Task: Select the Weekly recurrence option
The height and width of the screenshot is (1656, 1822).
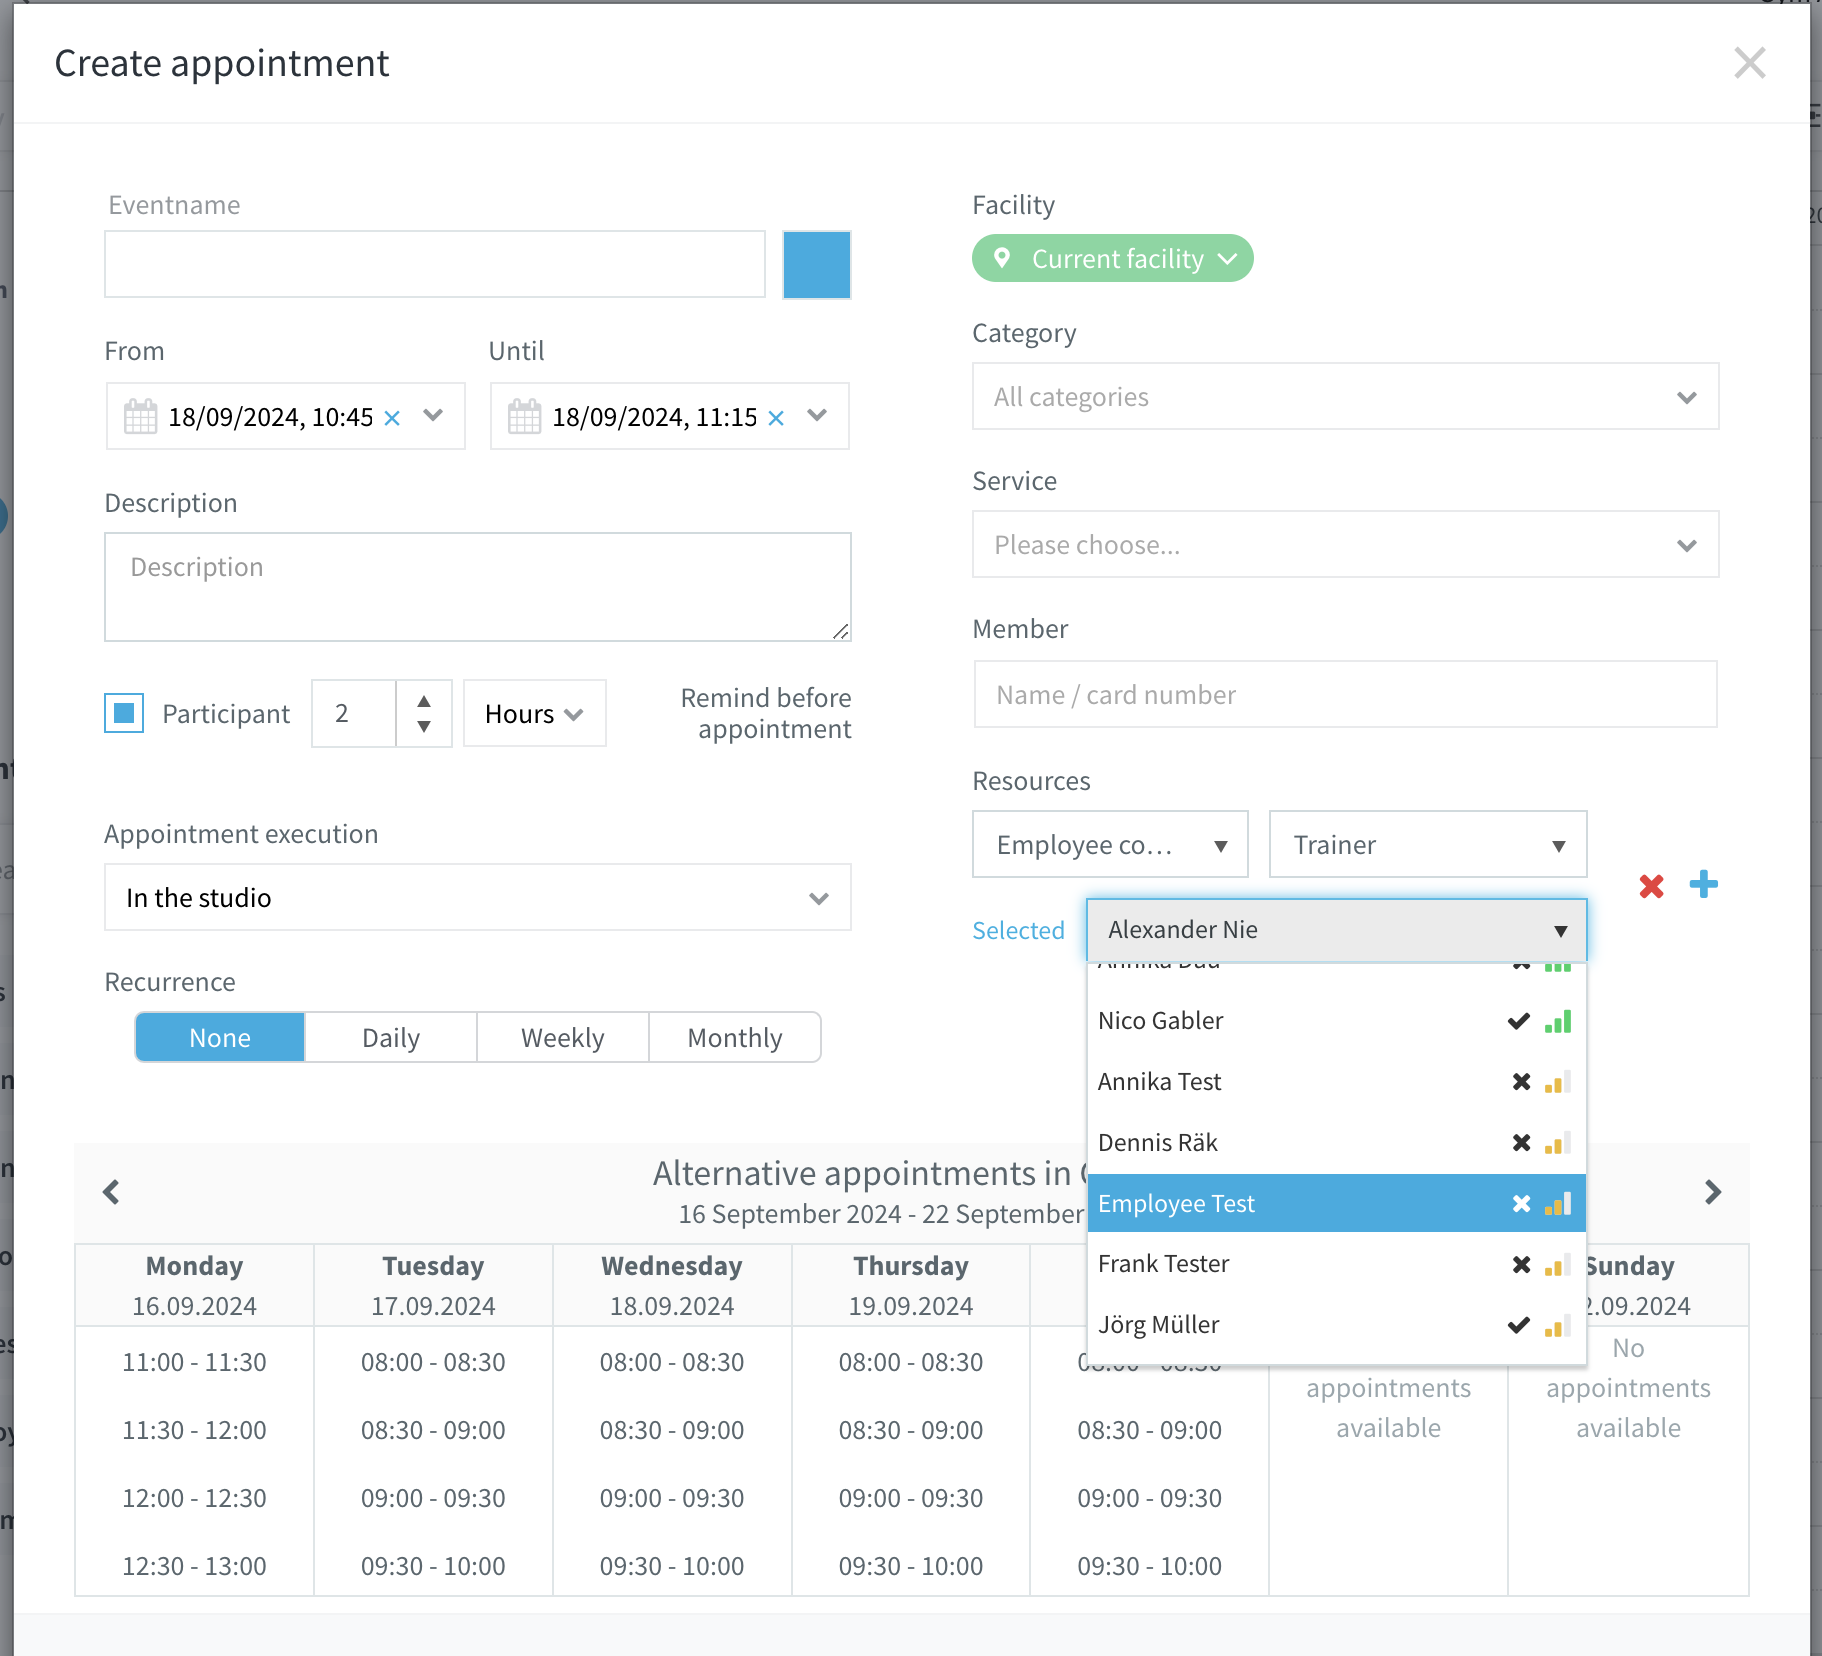Action: [x=563, y=1037]
